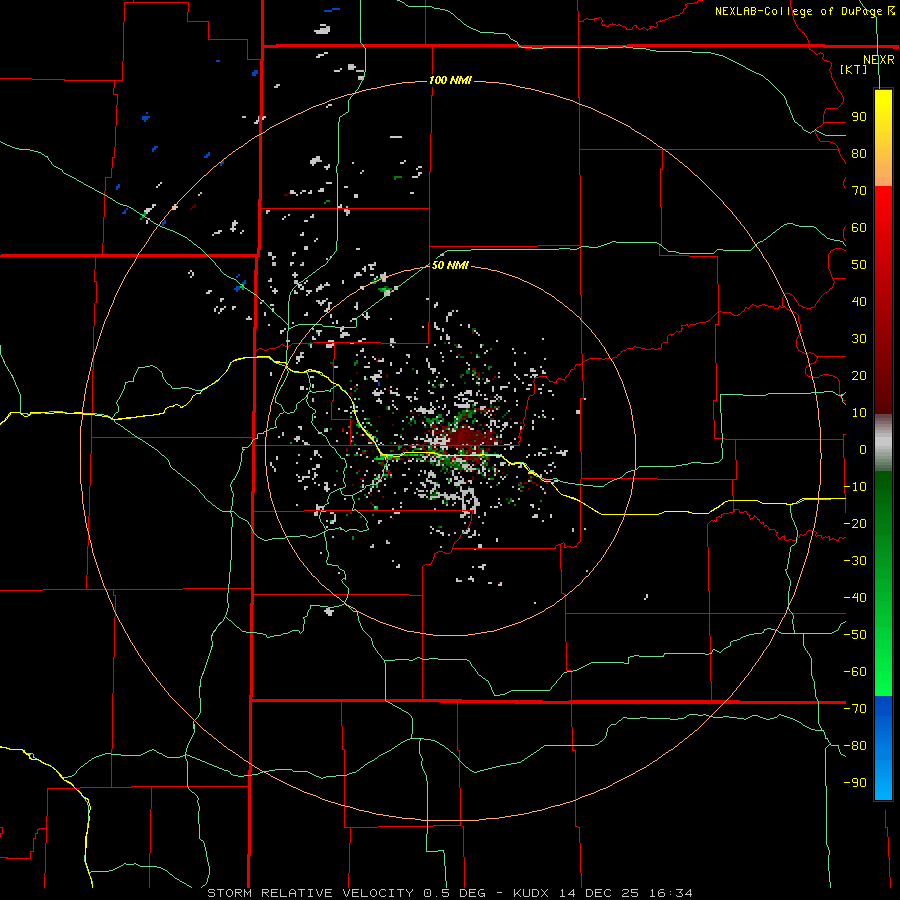This screenshot has width=900, height=900.
Task: Click the -20 value on velocity scale
Action: point(855,523)
